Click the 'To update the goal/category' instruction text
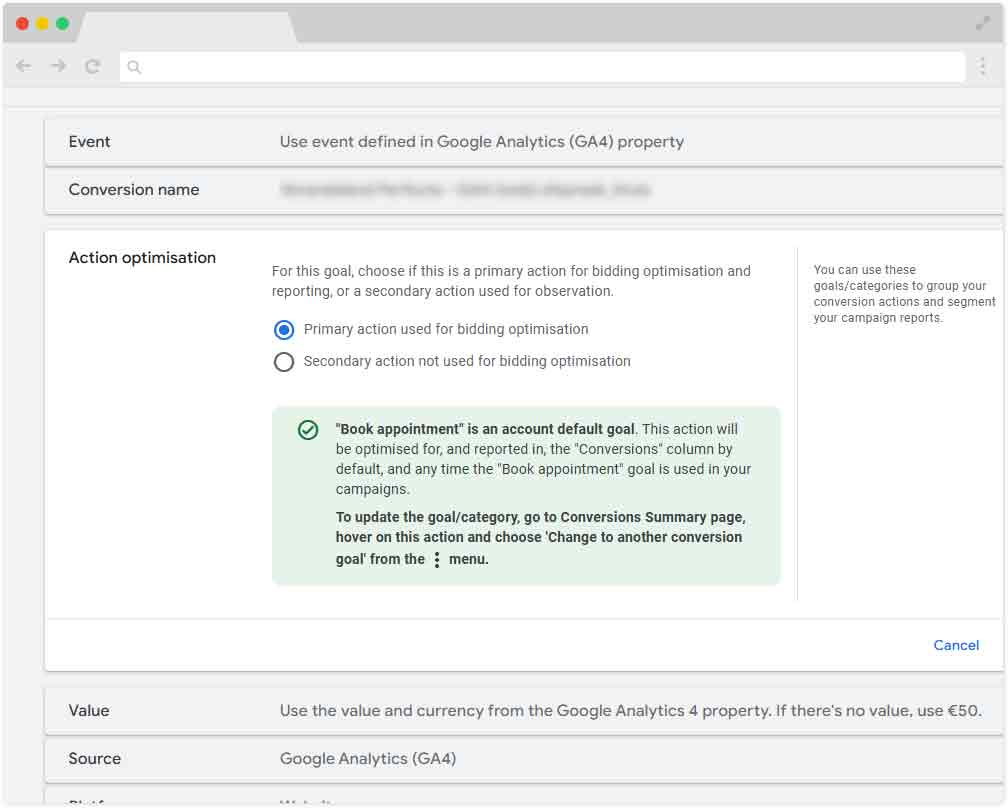The image size is (1008, 808). click(x=540, y=538)
